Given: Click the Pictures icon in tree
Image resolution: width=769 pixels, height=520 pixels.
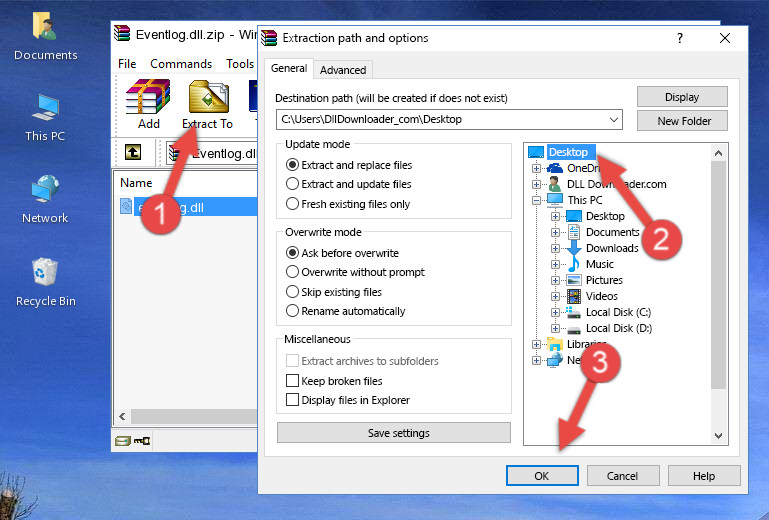Looking at the screenshot, I should tap(574, 280).
